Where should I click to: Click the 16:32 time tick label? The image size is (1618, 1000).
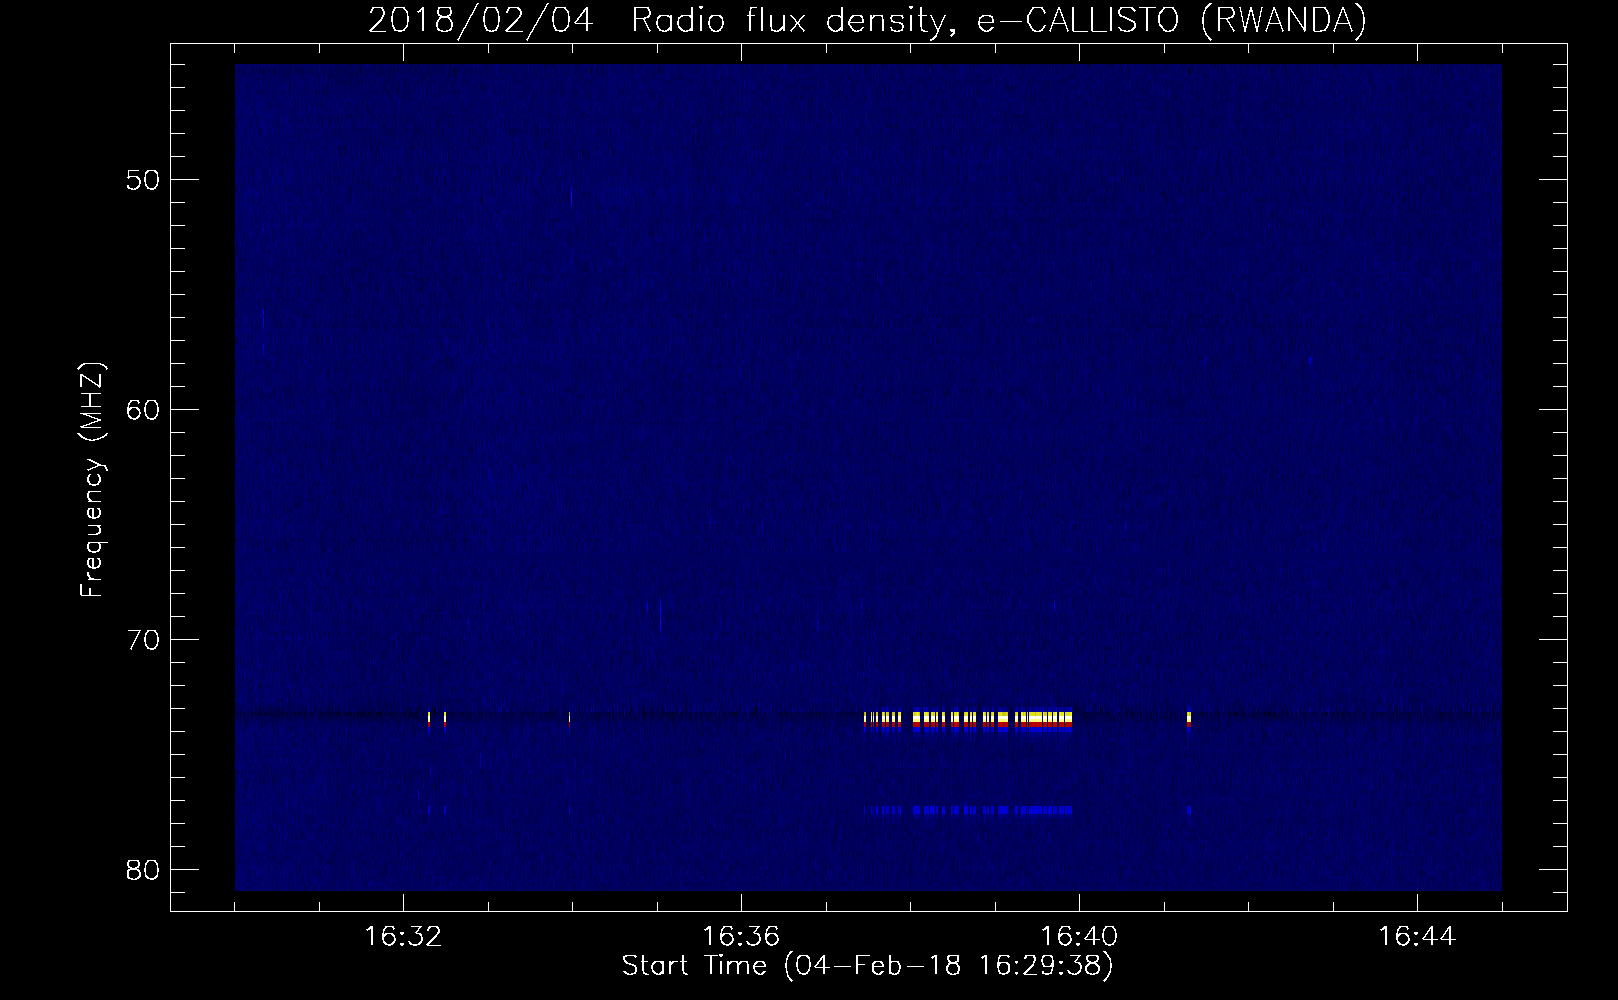[x=403, y=938]
